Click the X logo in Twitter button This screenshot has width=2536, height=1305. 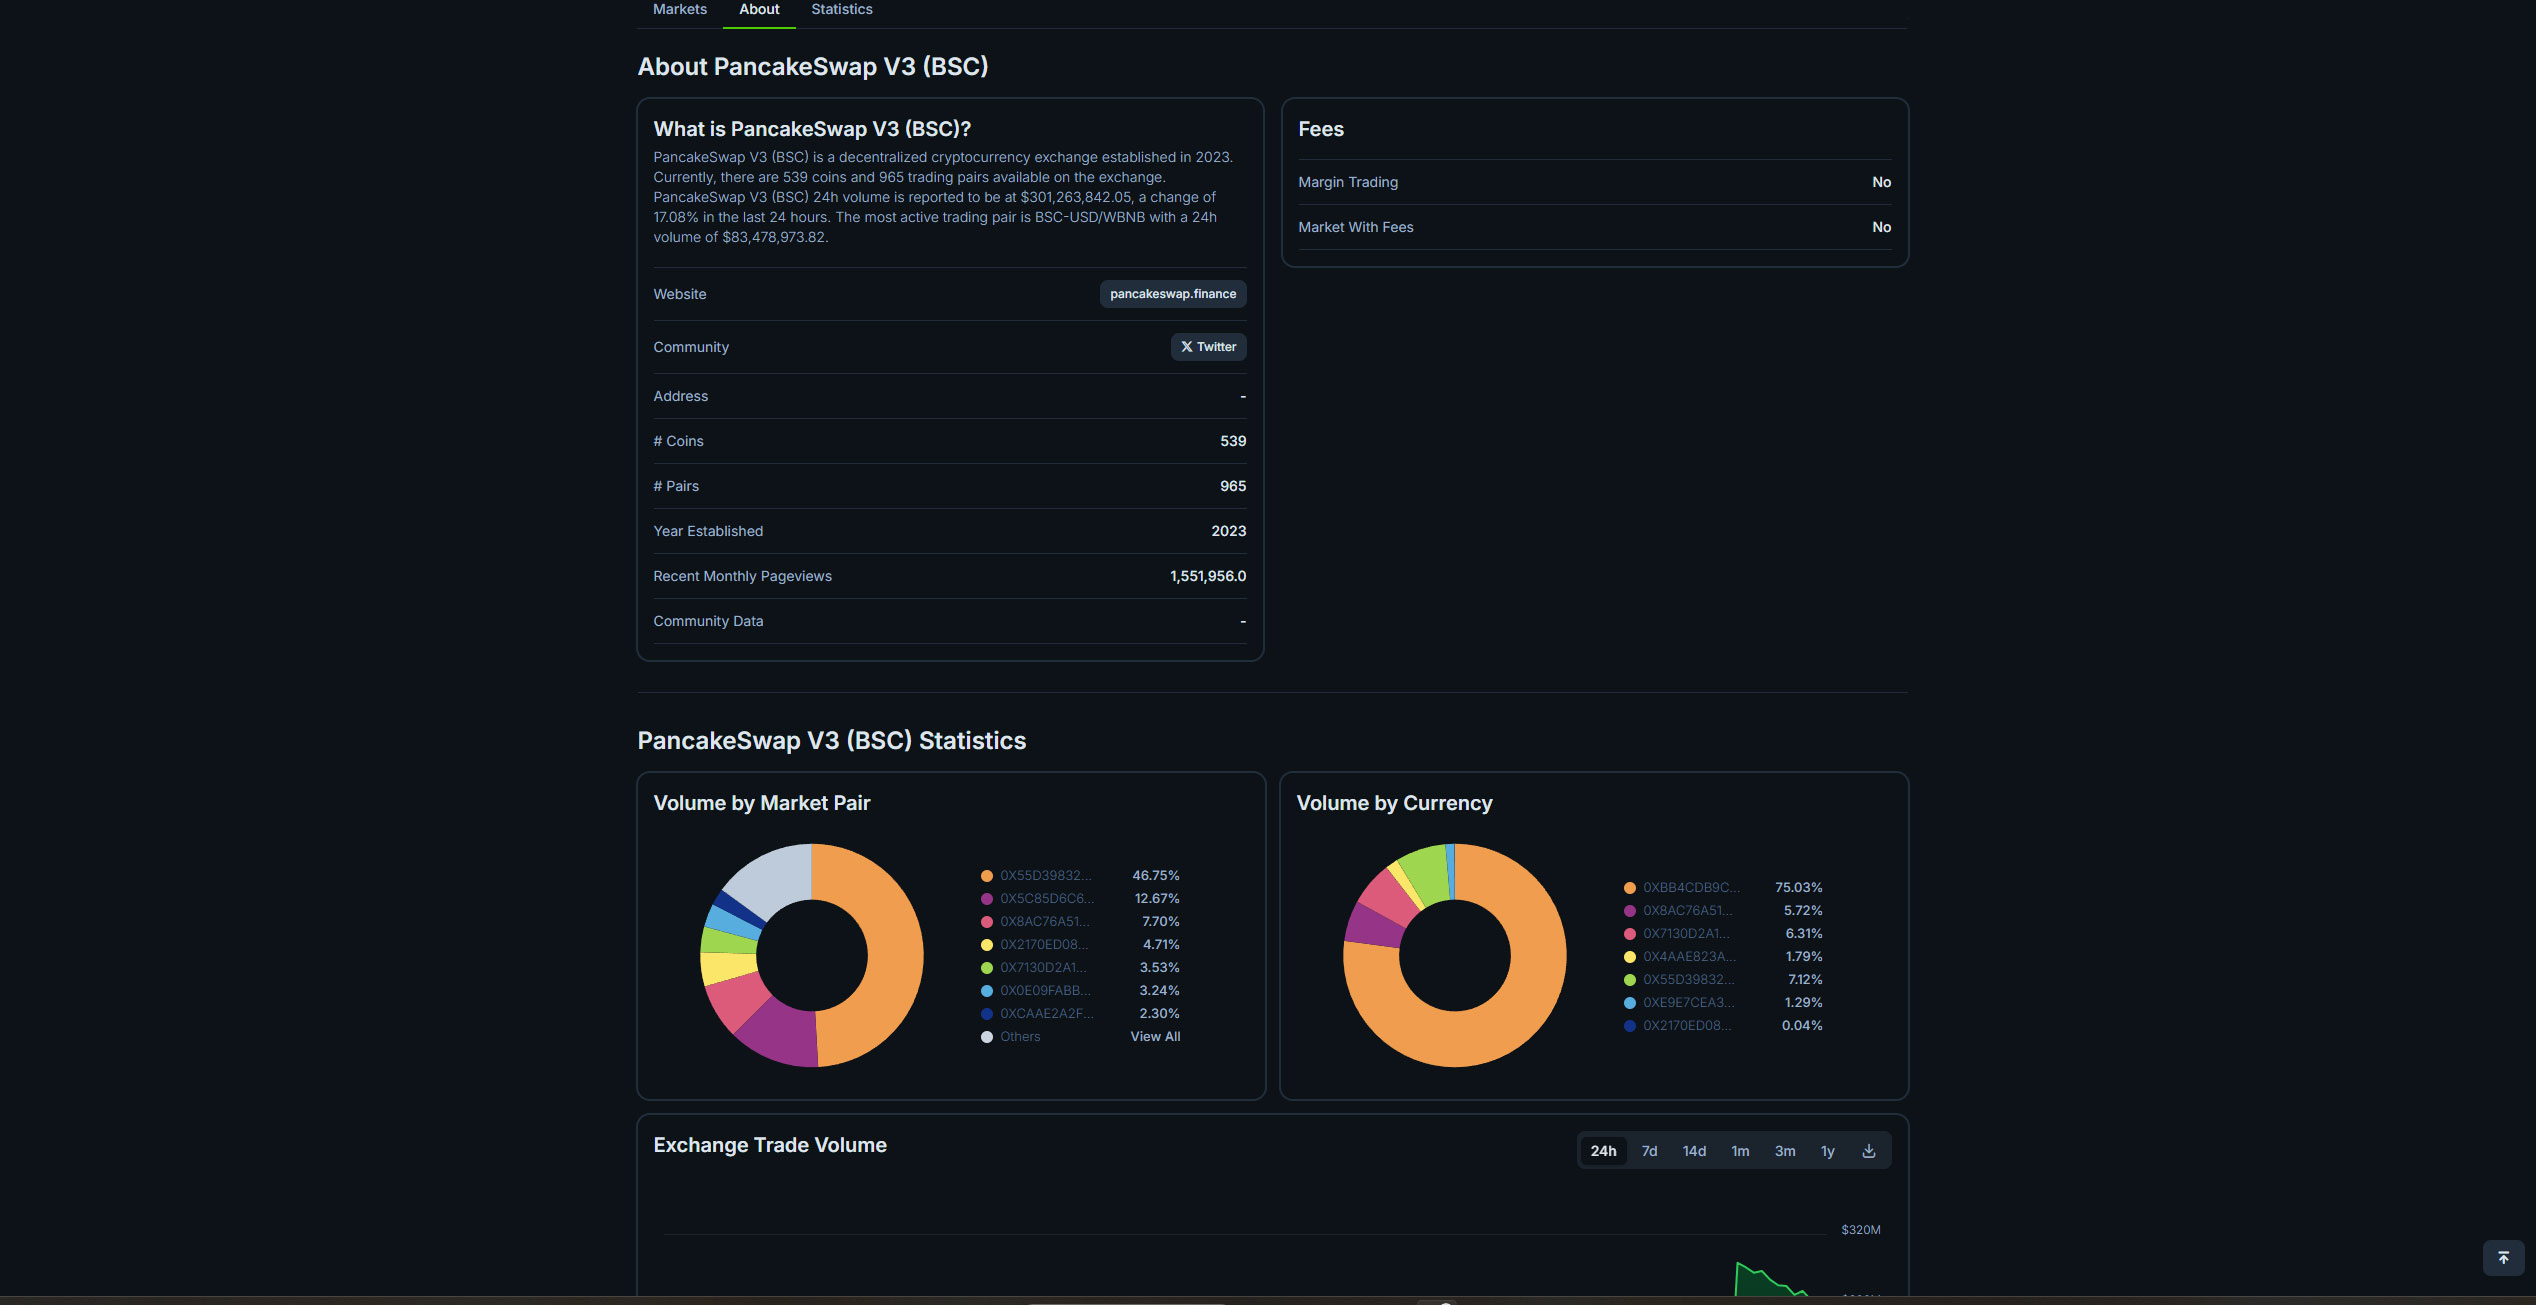(1186, 347)
